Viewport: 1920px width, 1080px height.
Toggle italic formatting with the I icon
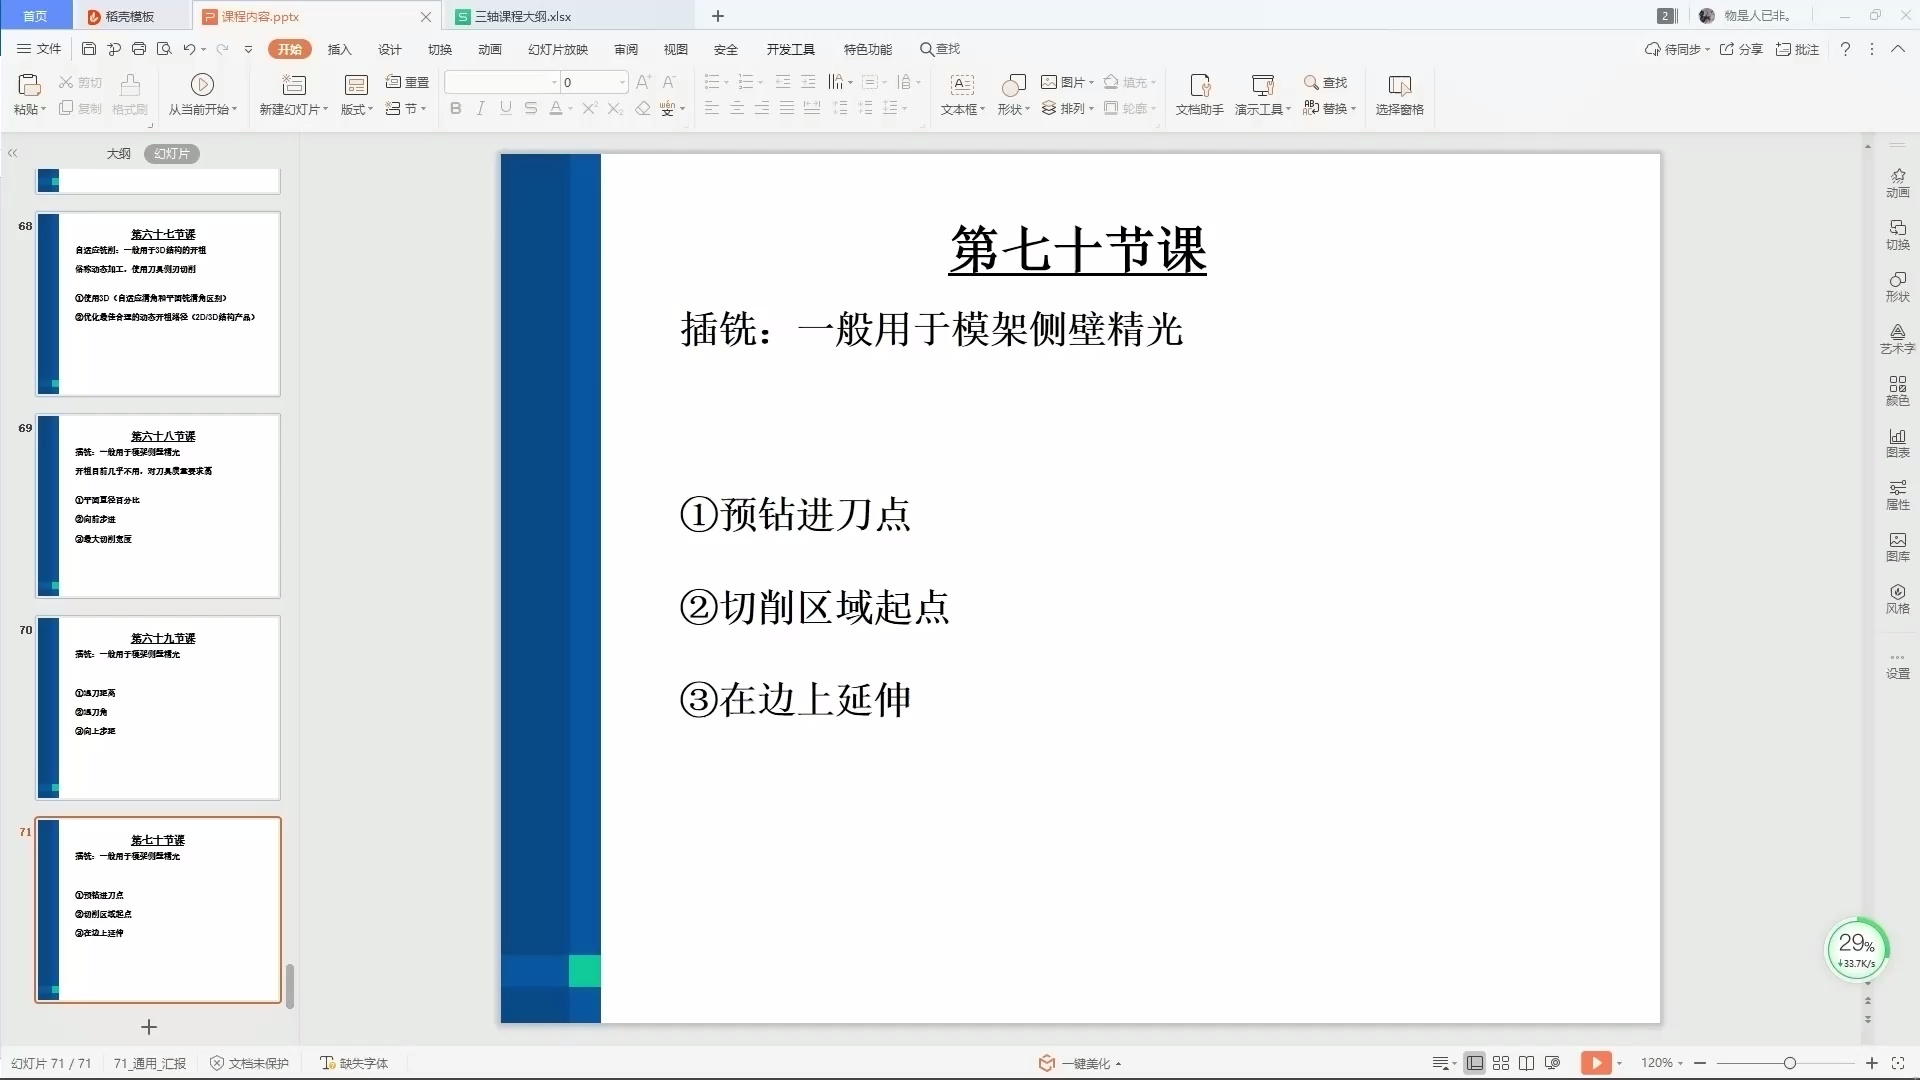(x=480, y=108)
